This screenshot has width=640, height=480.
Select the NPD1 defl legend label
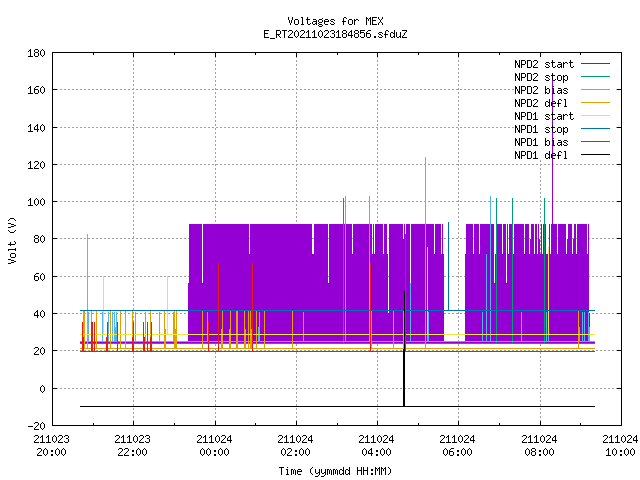(541, 155)
